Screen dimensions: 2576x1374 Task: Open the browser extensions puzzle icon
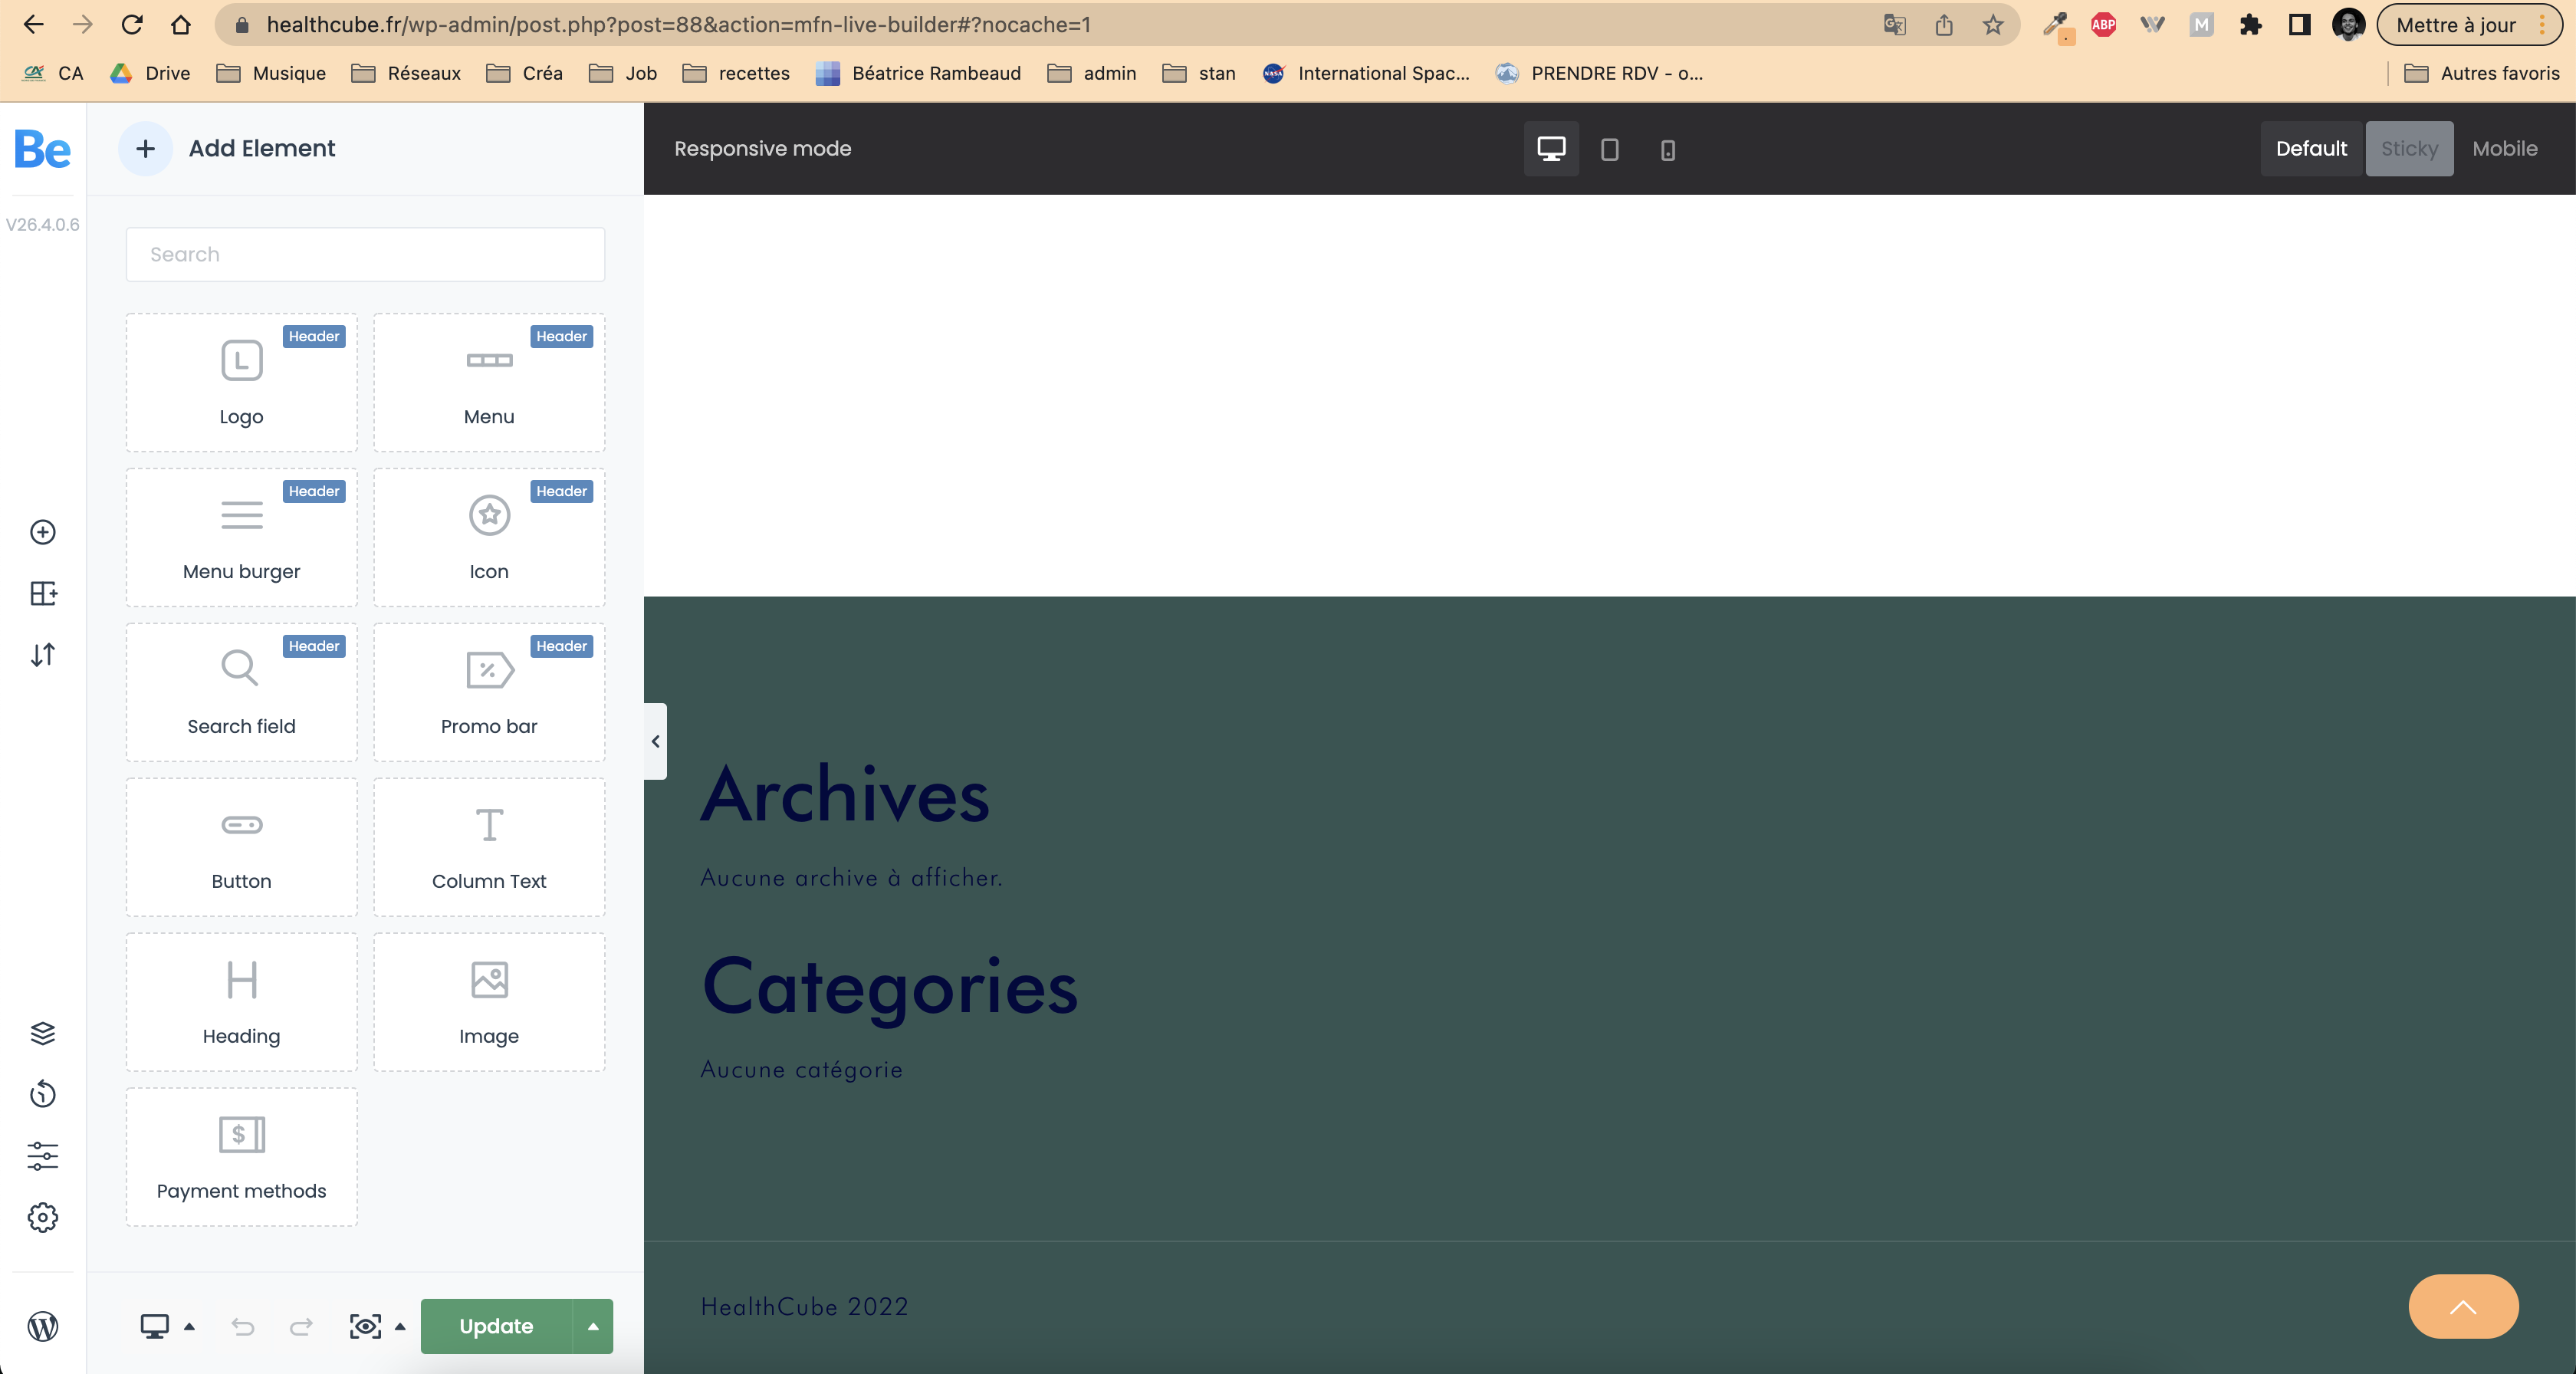tap(2250, 25)
